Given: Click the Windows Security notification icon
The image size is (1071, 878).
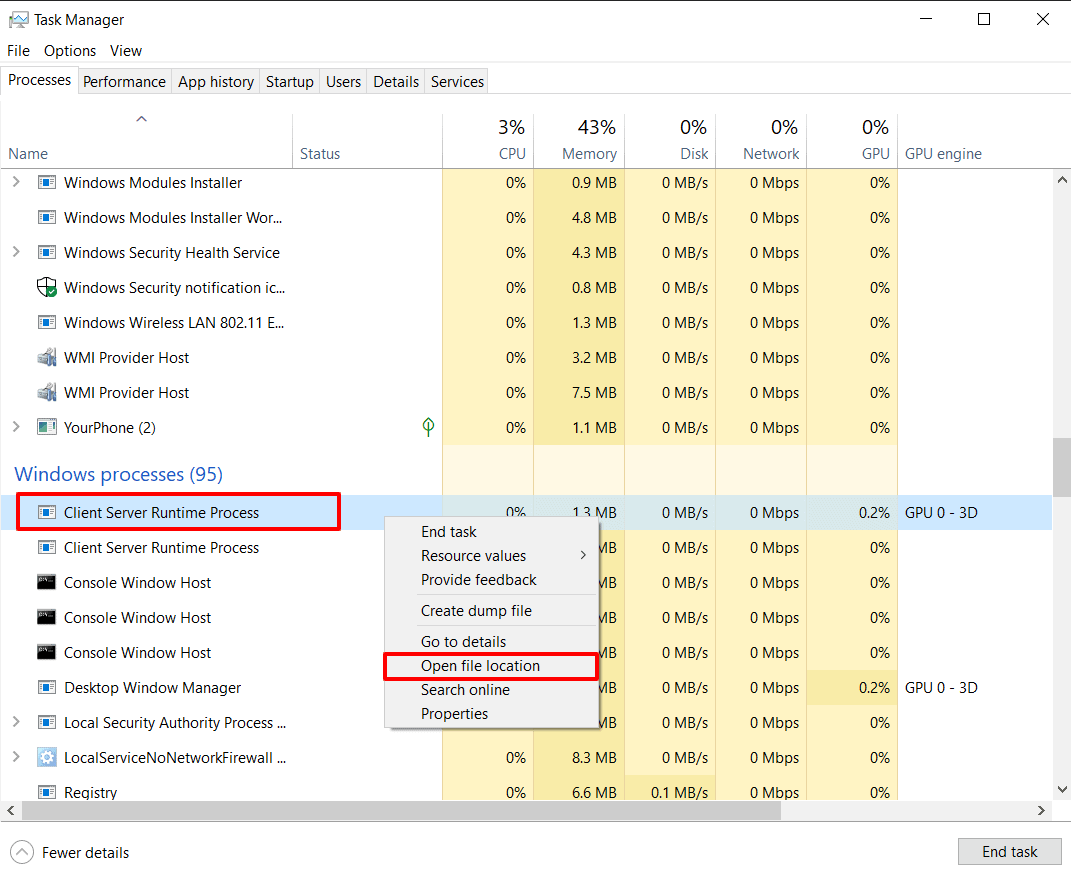Looking at the screenshot, I should (46, 287).
